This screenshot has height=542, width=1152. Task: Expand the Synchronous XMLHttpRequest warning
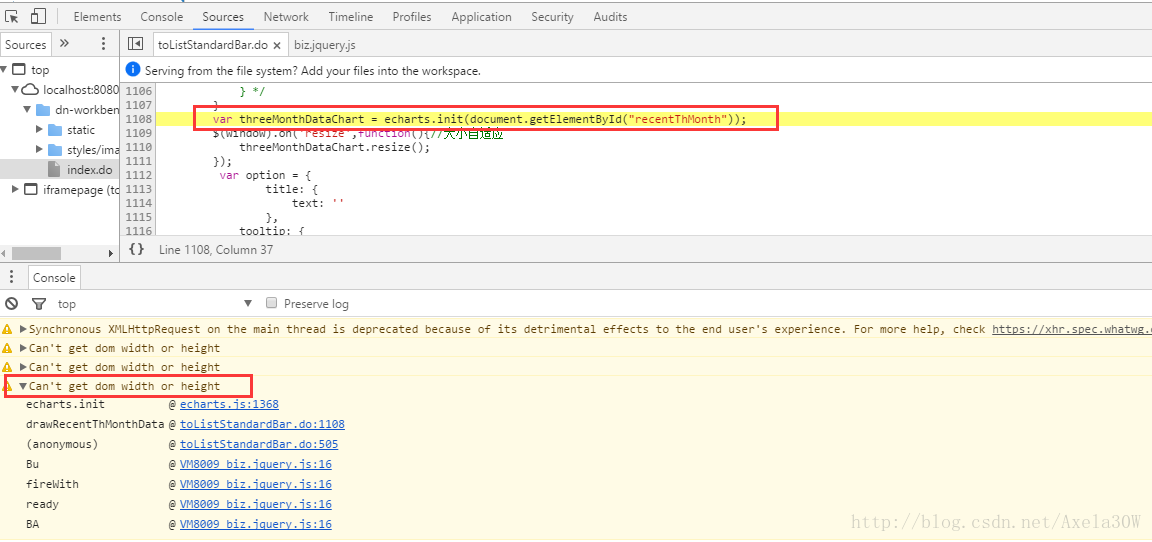tap(24, 329)
